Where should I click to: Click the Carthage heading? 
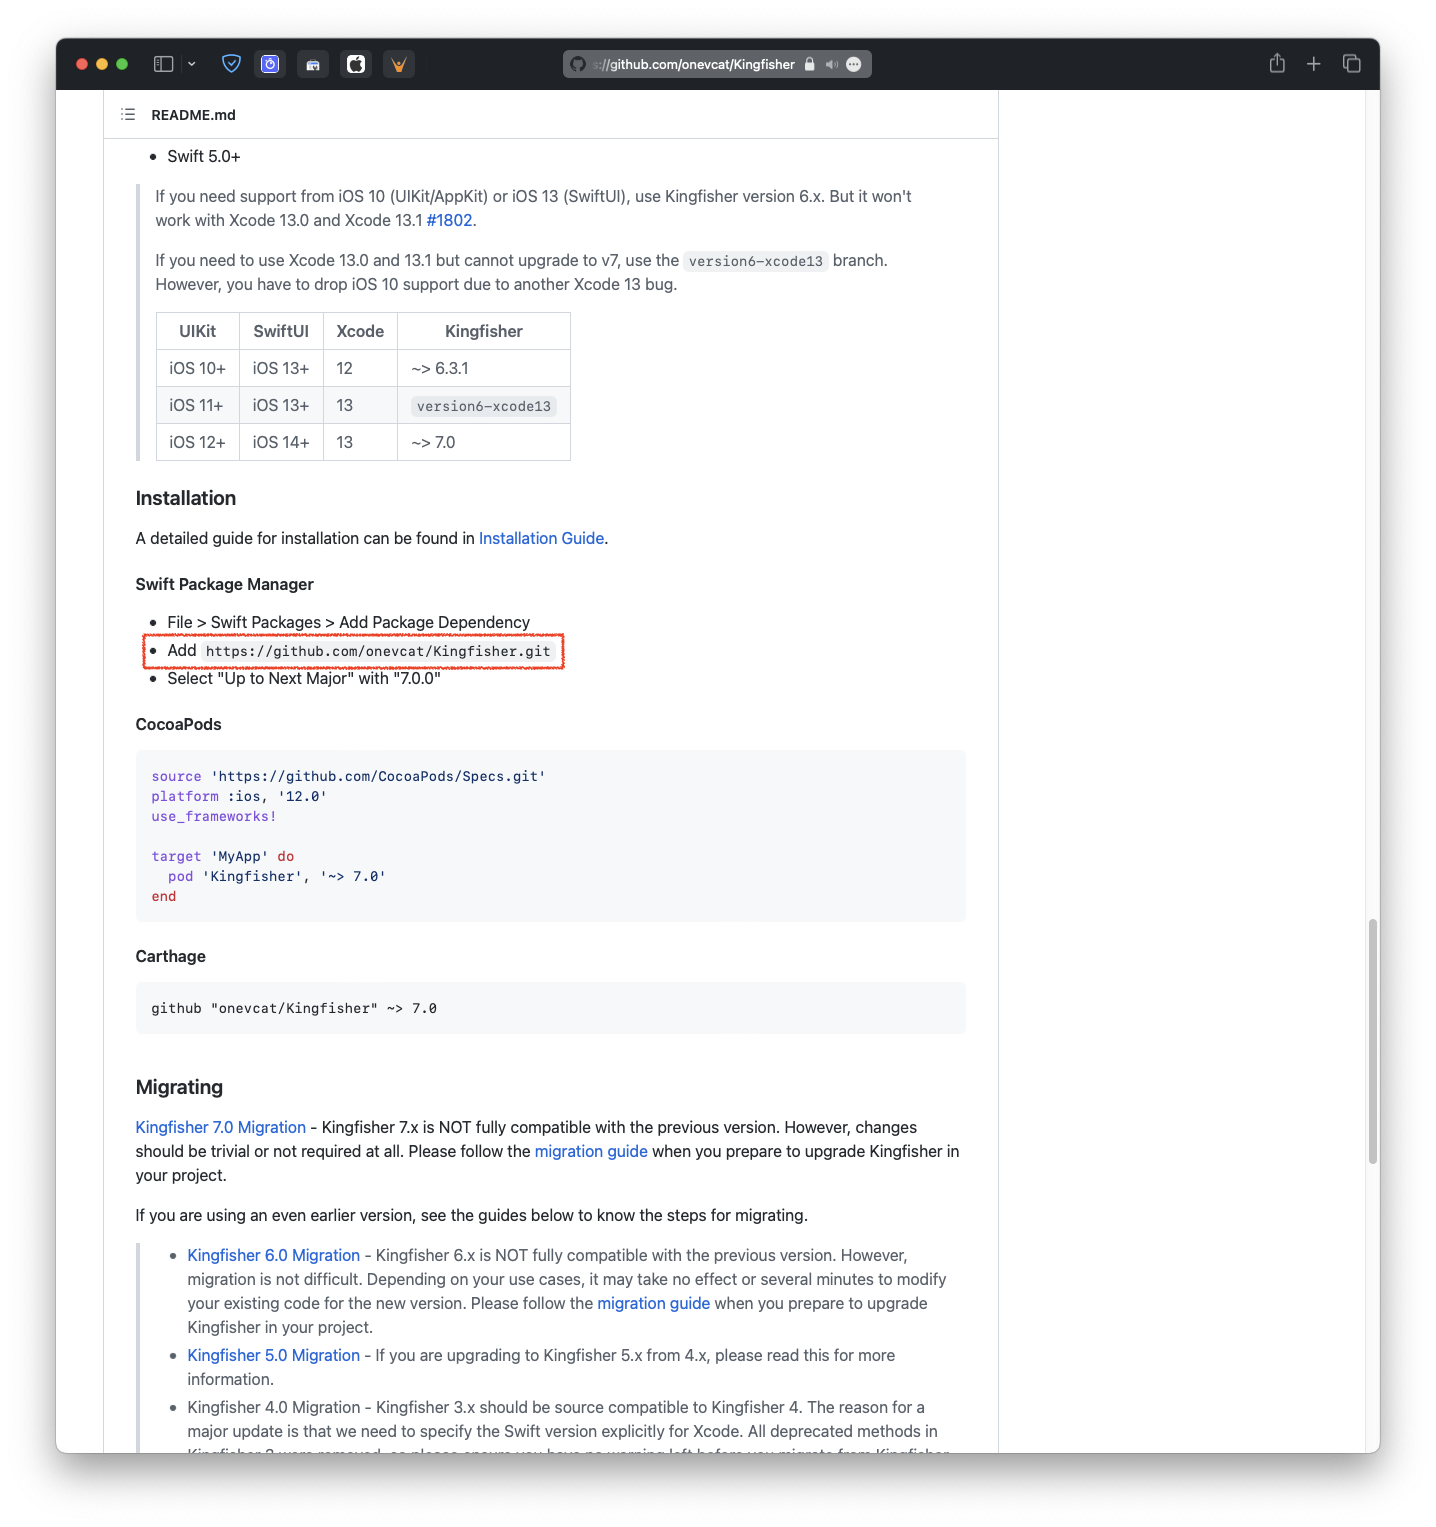pos(171,956)
